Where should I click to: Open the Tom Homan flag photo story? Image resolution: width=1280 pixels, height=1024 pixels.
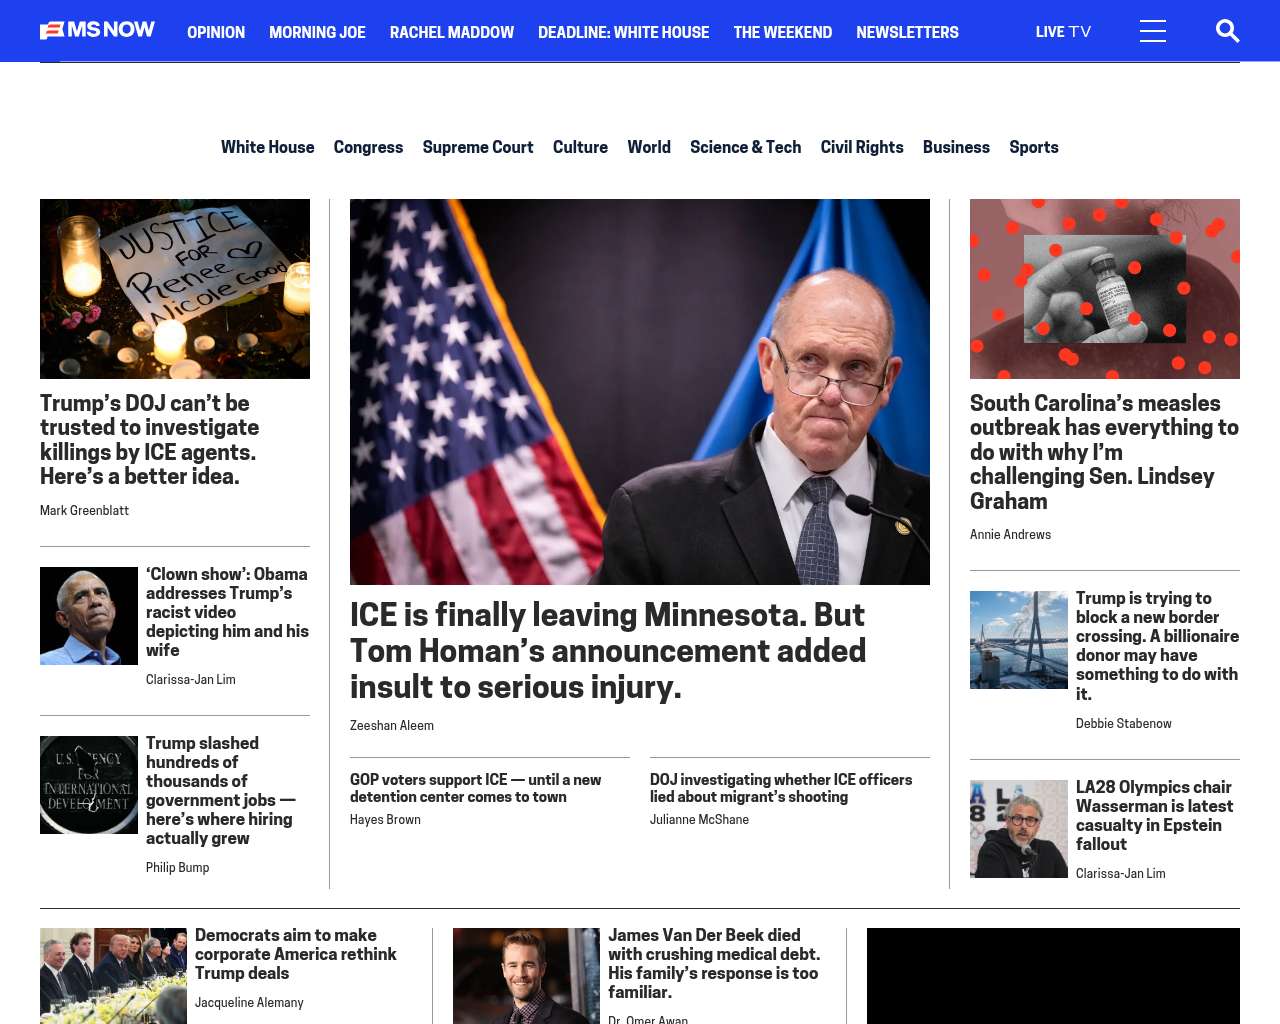(640, 392)
